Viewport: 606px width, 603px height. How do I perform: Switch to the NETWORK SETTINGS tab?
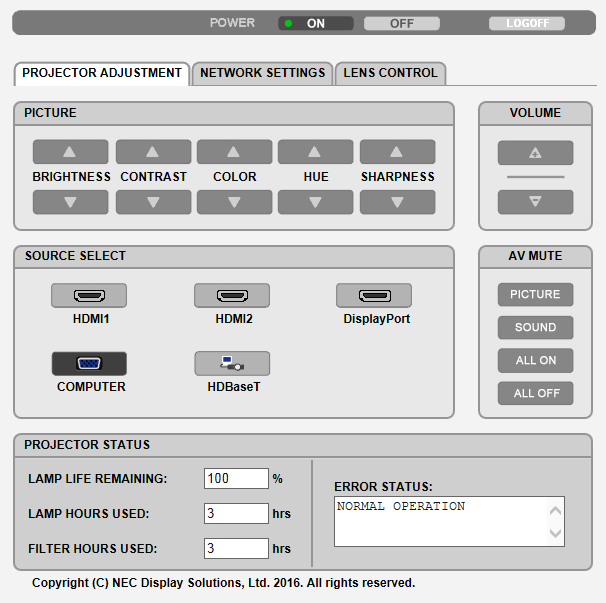[x=262, y=73]
